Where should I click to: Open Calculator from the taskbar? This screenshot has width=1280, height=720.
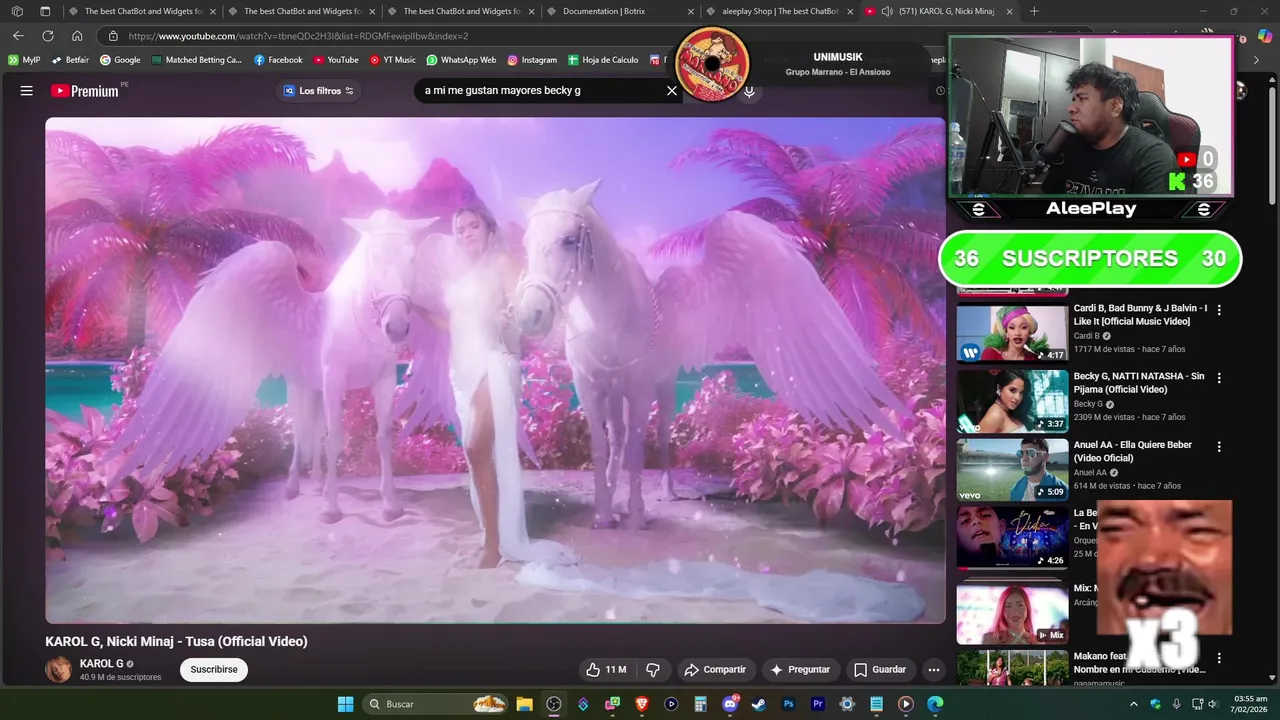pos(701,704)
